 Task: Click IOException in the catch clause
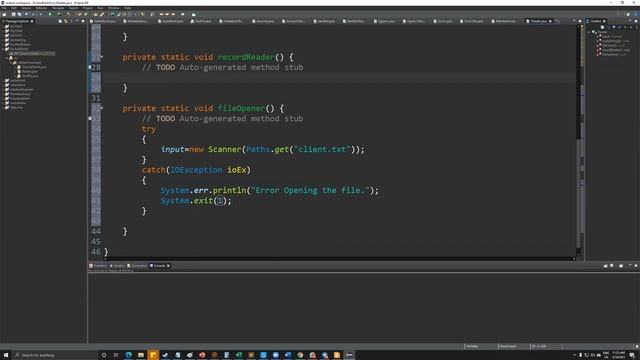196,170
